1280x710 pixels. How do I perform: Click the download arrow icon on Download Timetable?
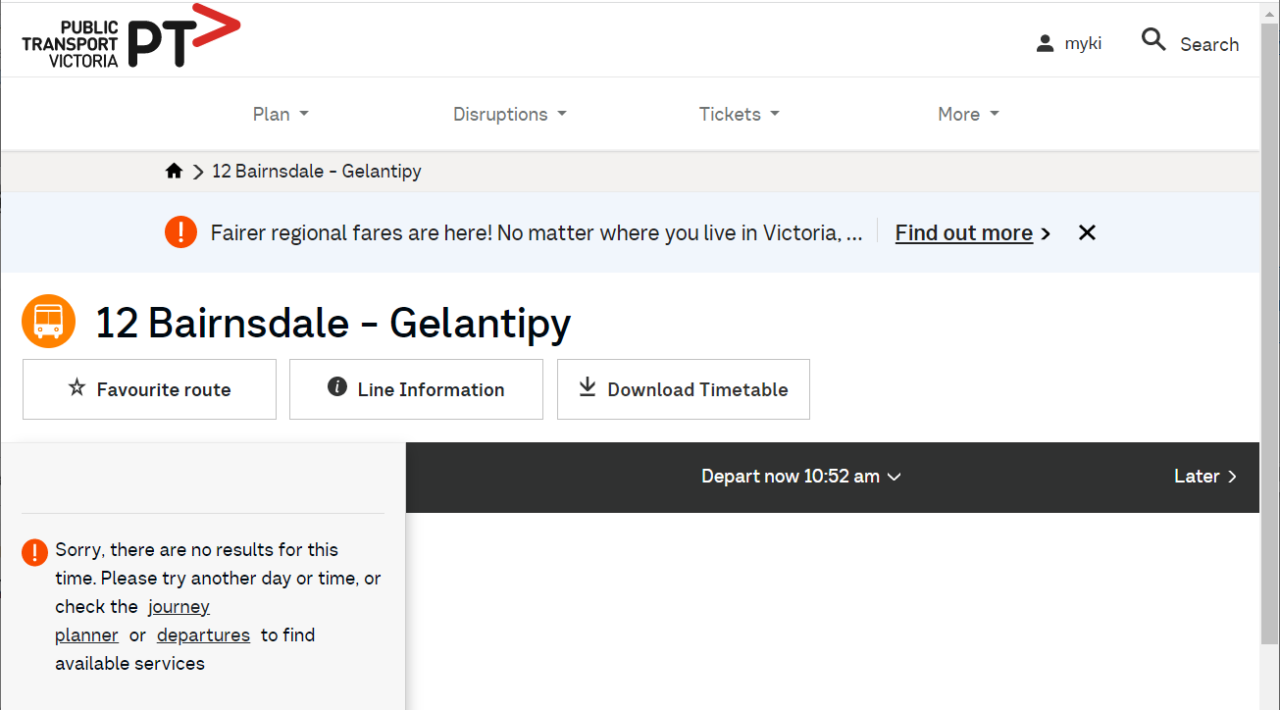[588, 388]
